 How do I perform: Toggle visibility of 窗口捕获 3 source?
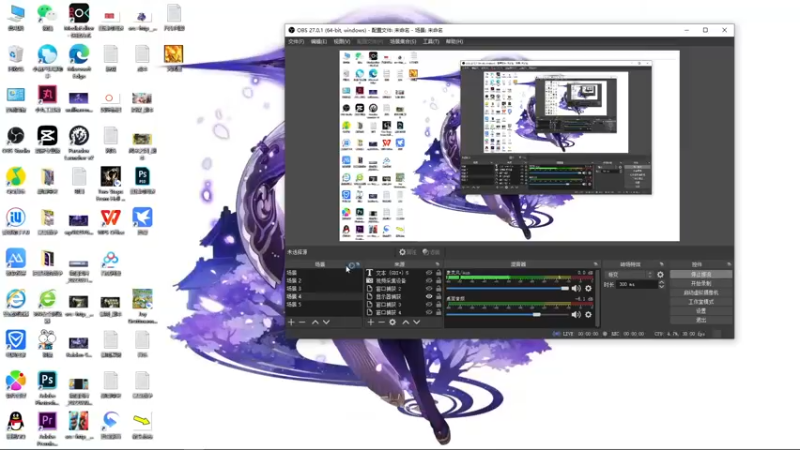coord(429,305)
